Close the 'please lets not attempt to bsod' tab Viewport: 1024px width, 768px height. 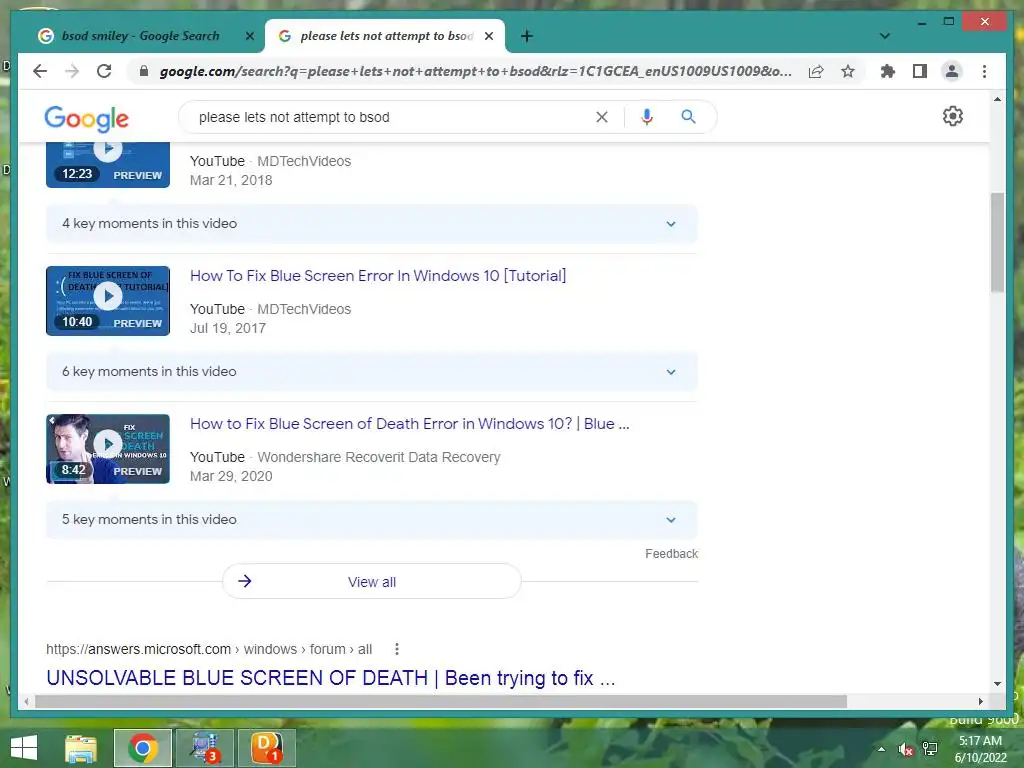click(488, 36)
